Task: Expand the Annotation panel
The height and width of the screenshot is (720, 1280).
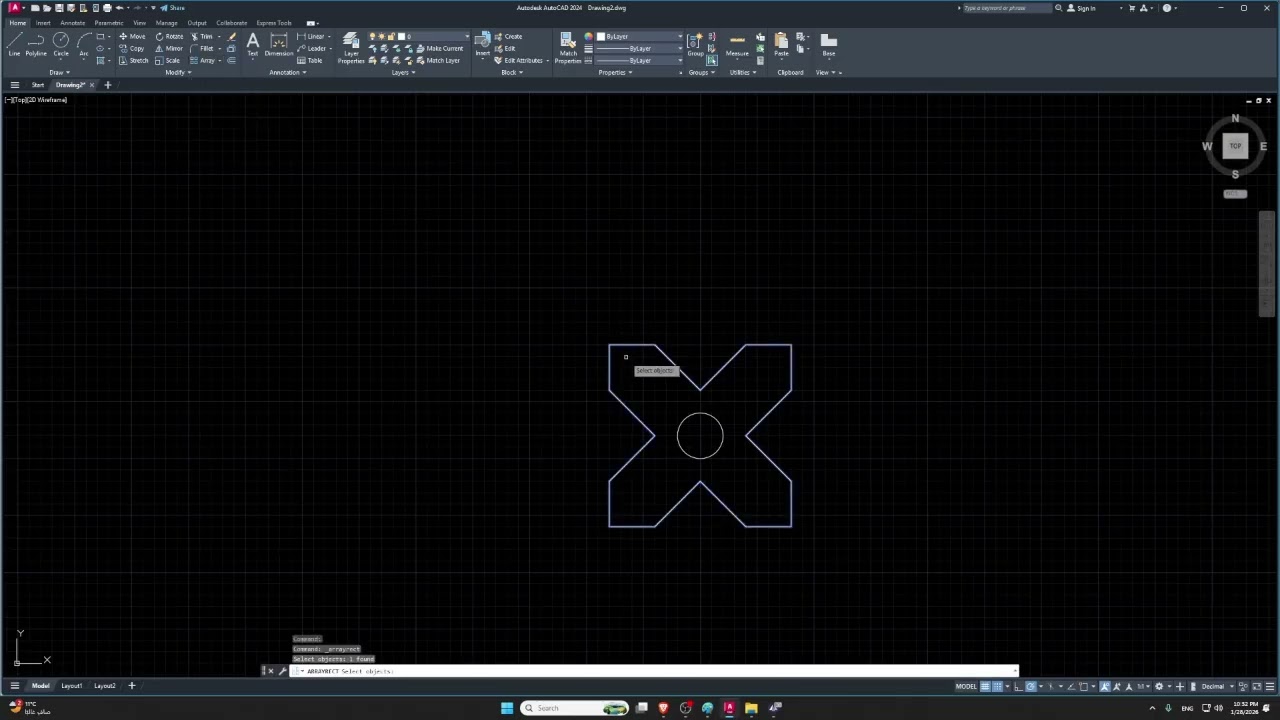Action: click(287, 72)
